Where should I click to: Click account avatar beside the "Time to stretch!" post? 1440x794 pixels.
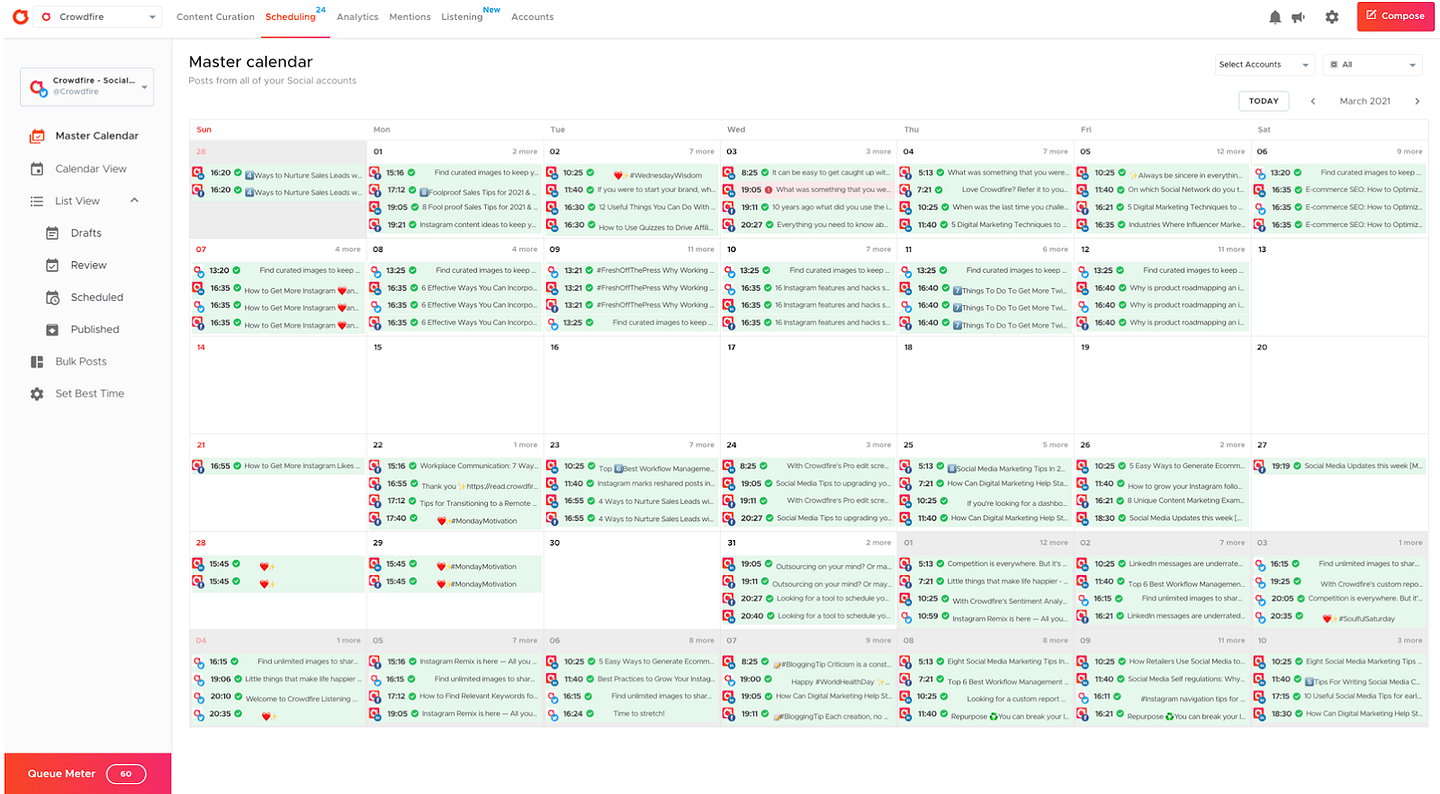[x=552, y=714]
